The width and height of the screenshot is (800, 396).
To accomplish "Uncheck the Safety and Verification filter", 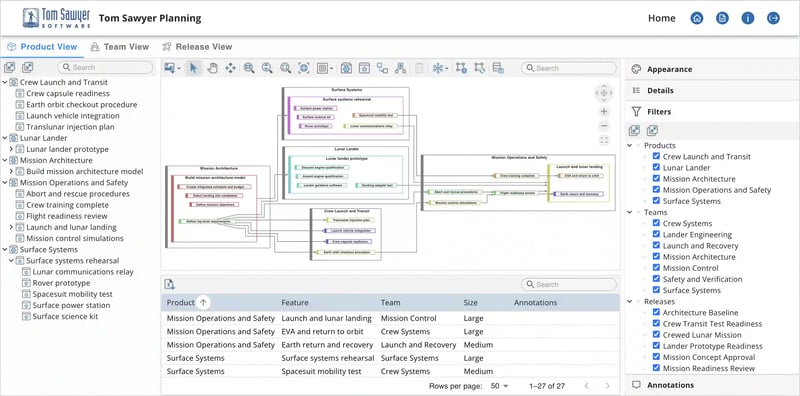I will (657, 279).
